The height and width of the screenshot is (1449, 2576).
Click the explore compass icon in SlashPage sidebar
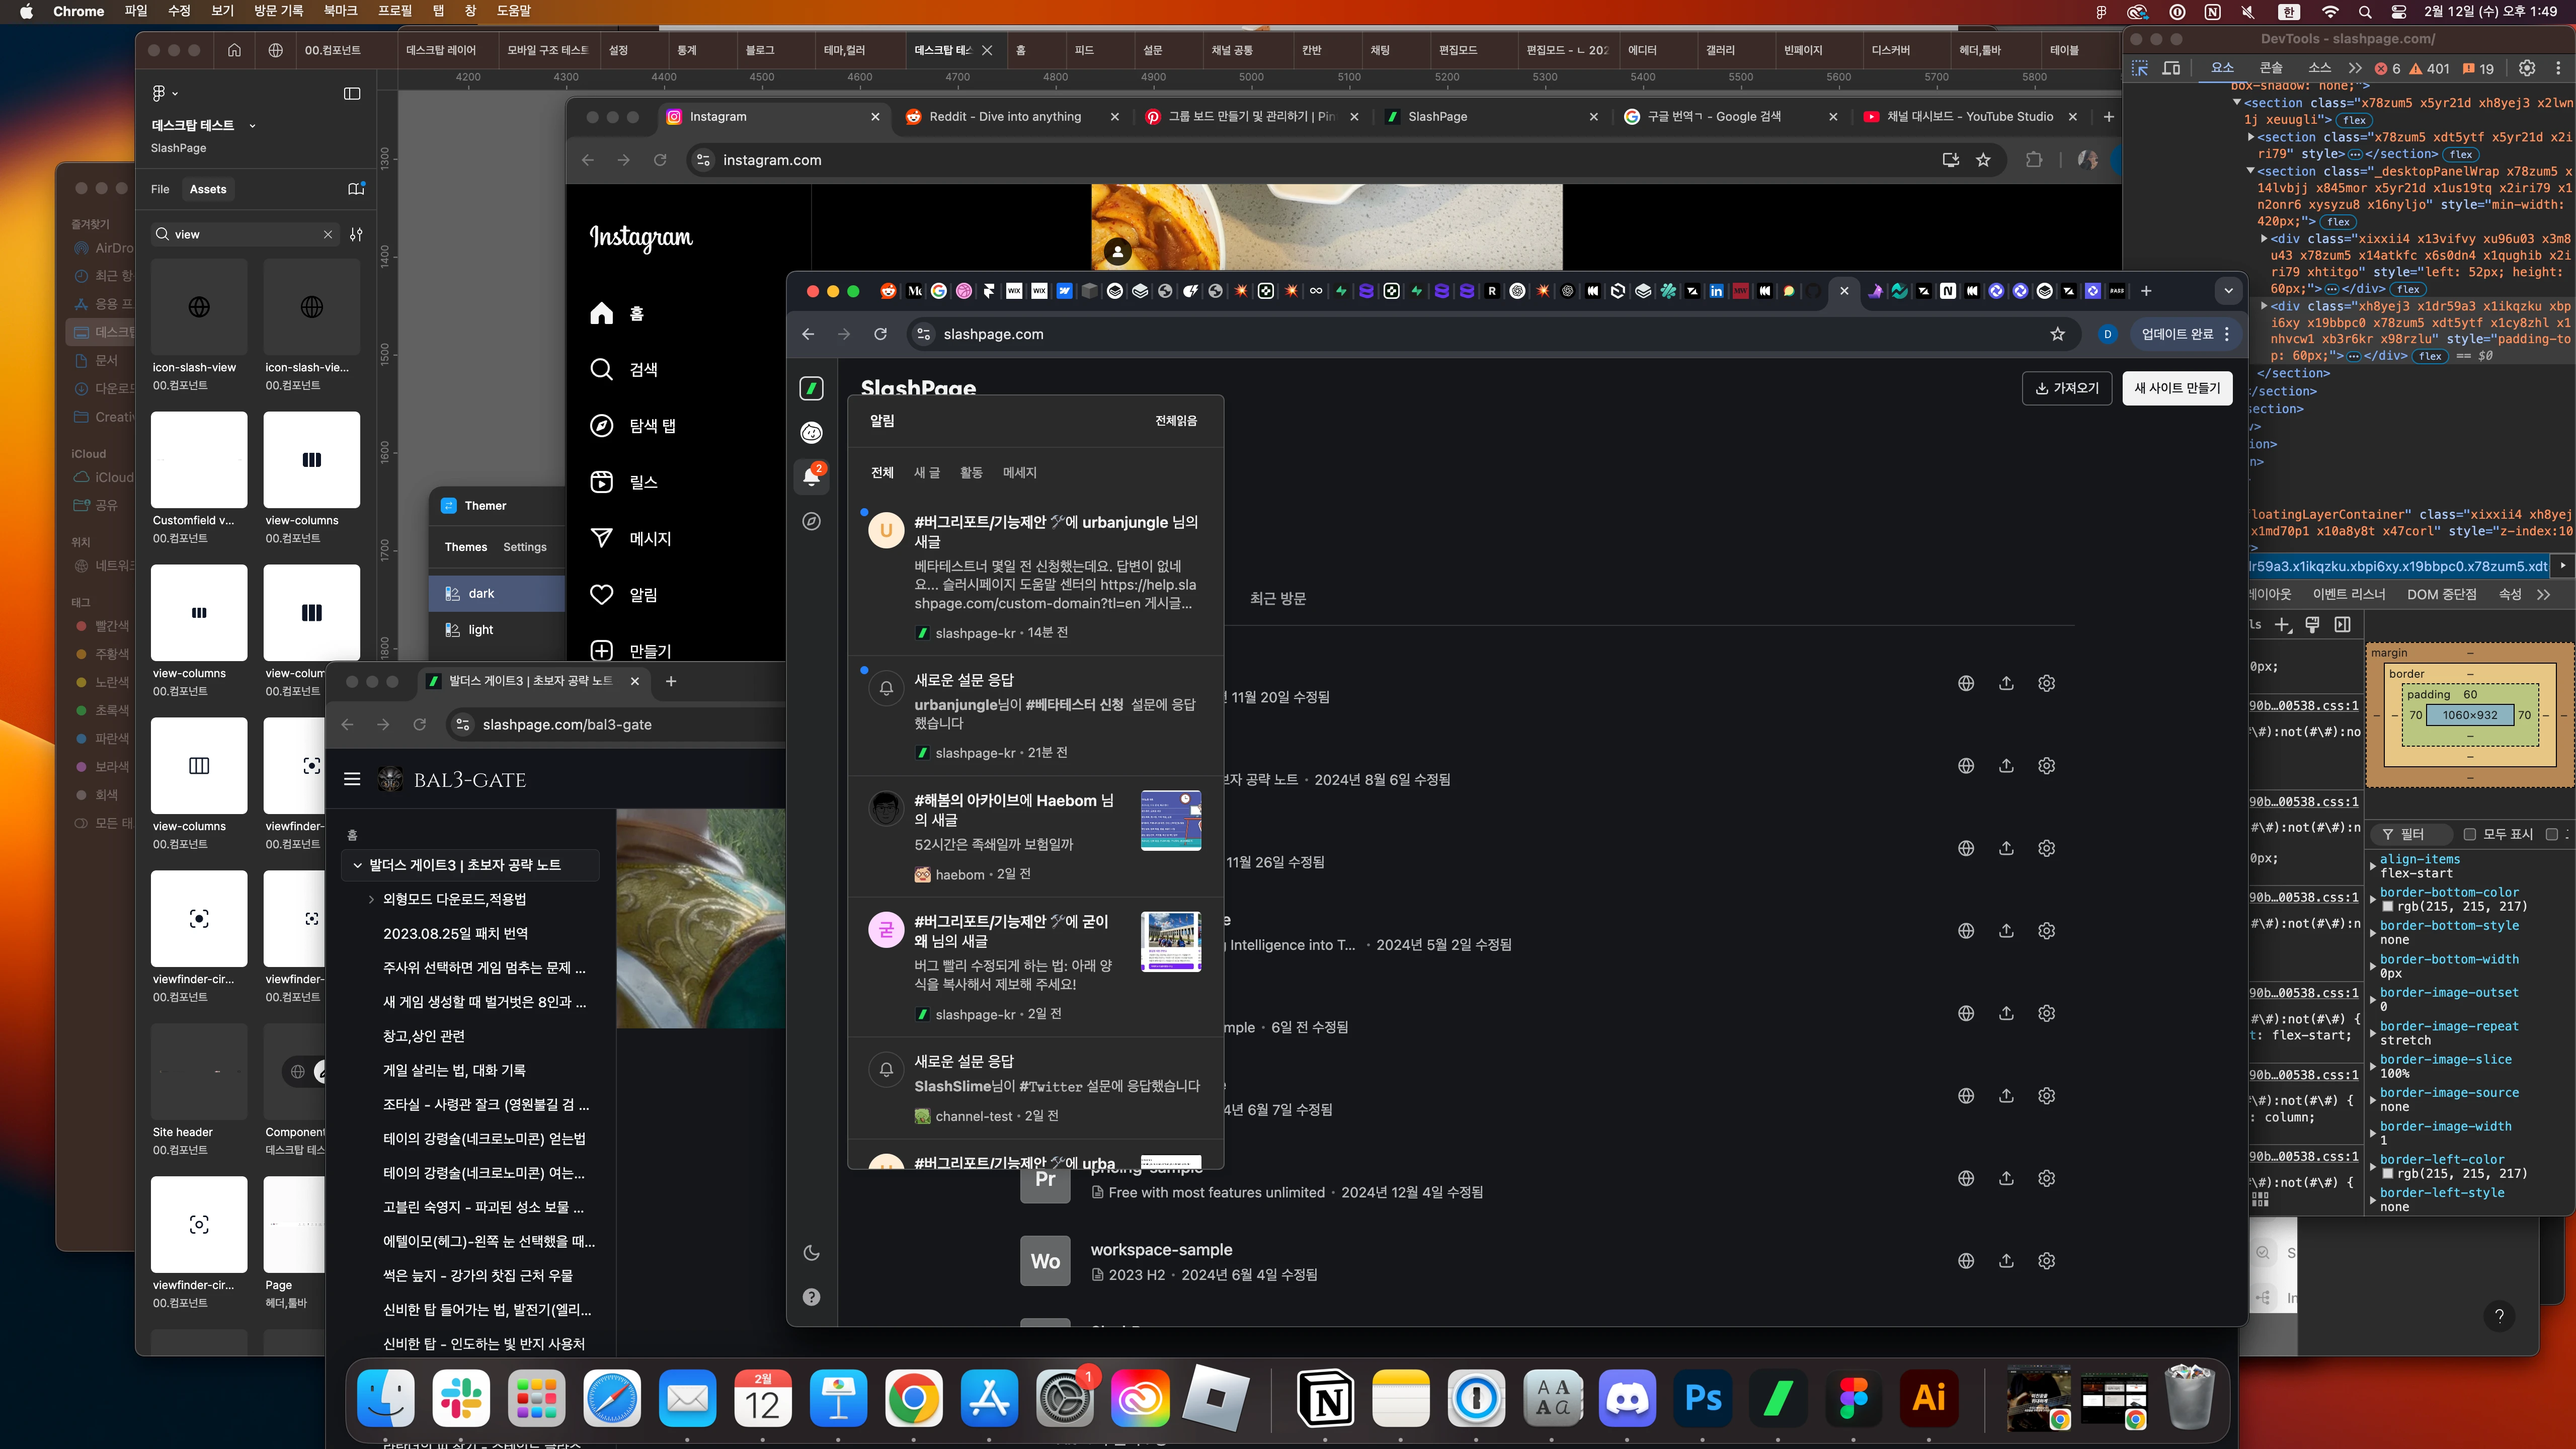[x=811, y=521]
